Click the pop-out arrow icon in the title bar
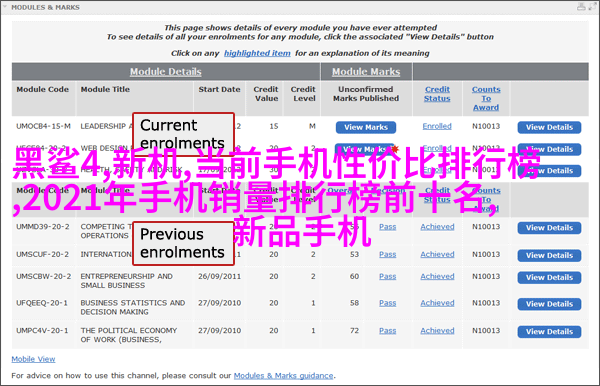This screenshot has height=386, width=600. (593, 7)
